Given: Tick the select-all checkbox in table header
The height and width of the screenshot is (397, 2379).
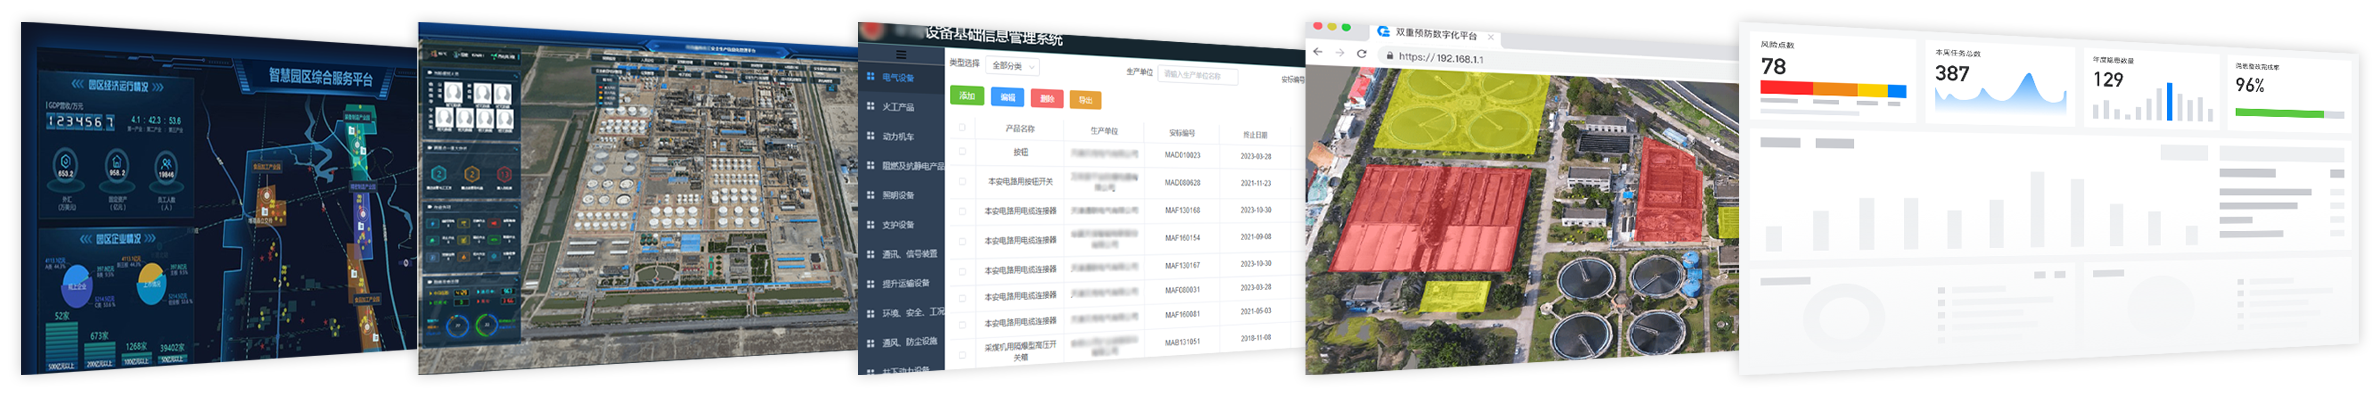Looking at the screenshot, I should [x=962, y=127].
